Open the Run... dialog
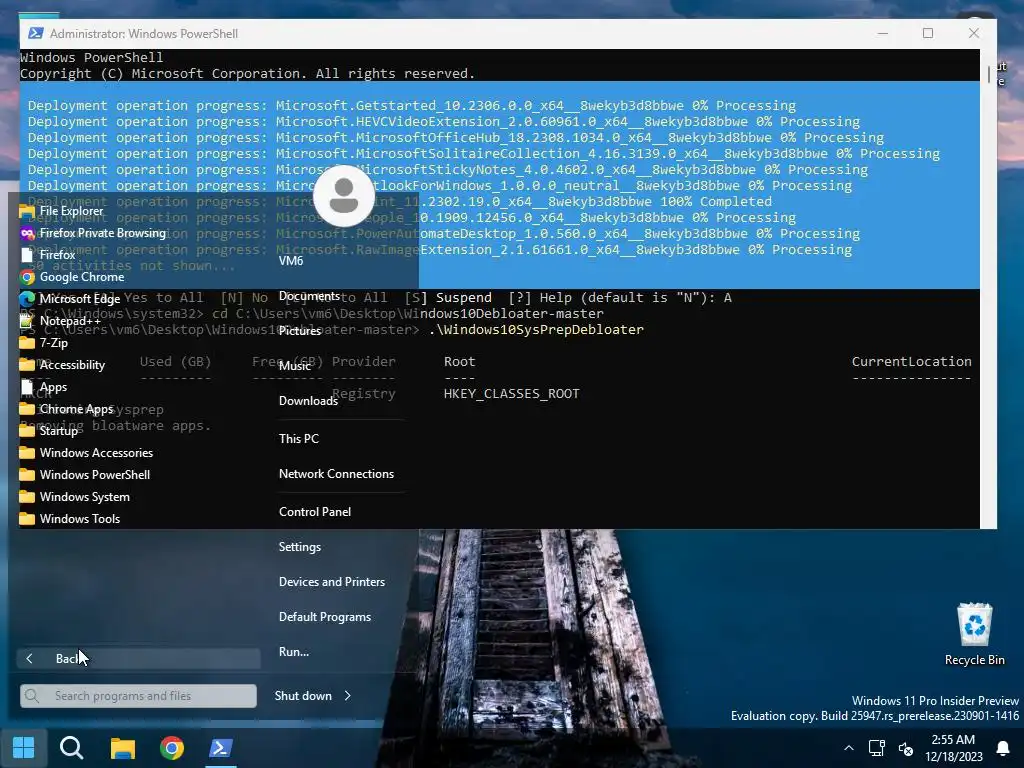Image resolution: width=1024 pixels, height=768 pixels. click(294, 652)
